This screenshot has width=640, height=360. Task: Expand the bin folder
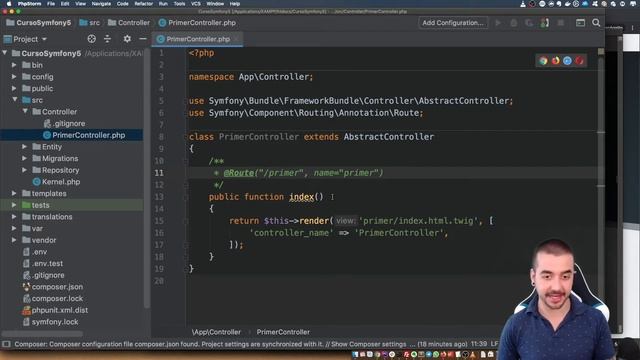coord(14,65)
